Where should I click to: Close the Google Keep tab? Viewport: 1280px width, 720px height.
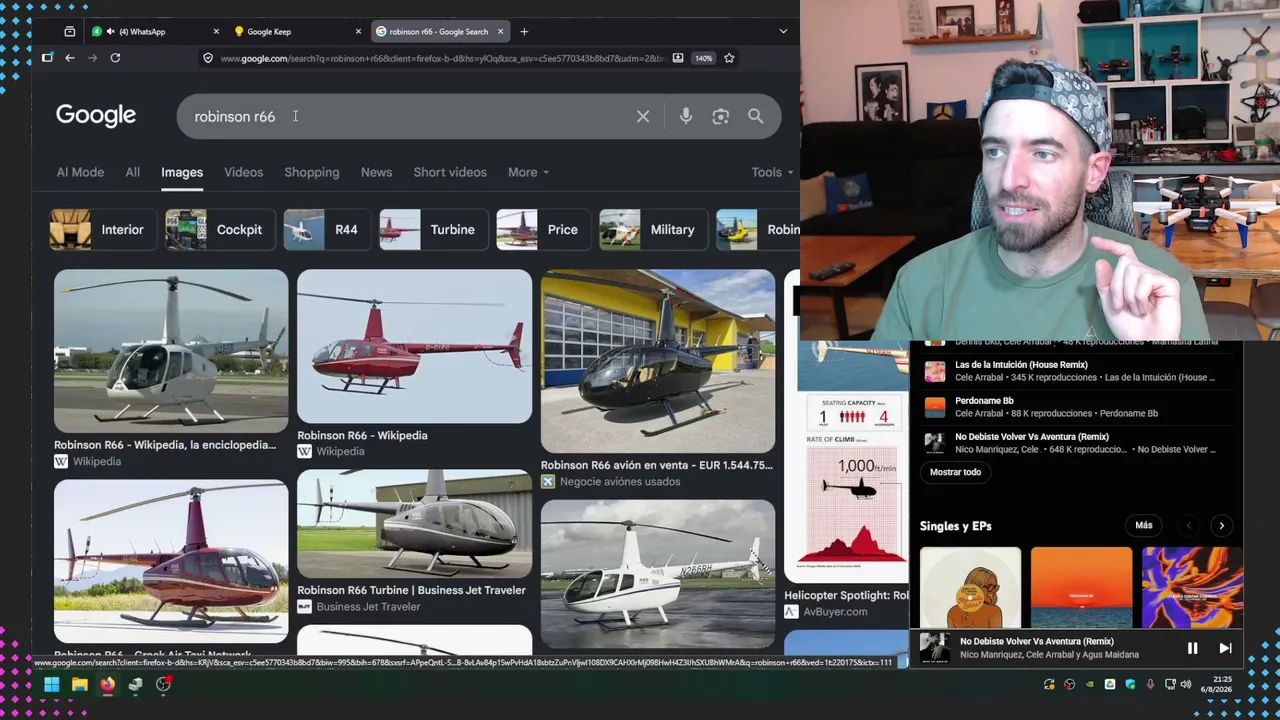pyautogui.click(x=358, y=31)
